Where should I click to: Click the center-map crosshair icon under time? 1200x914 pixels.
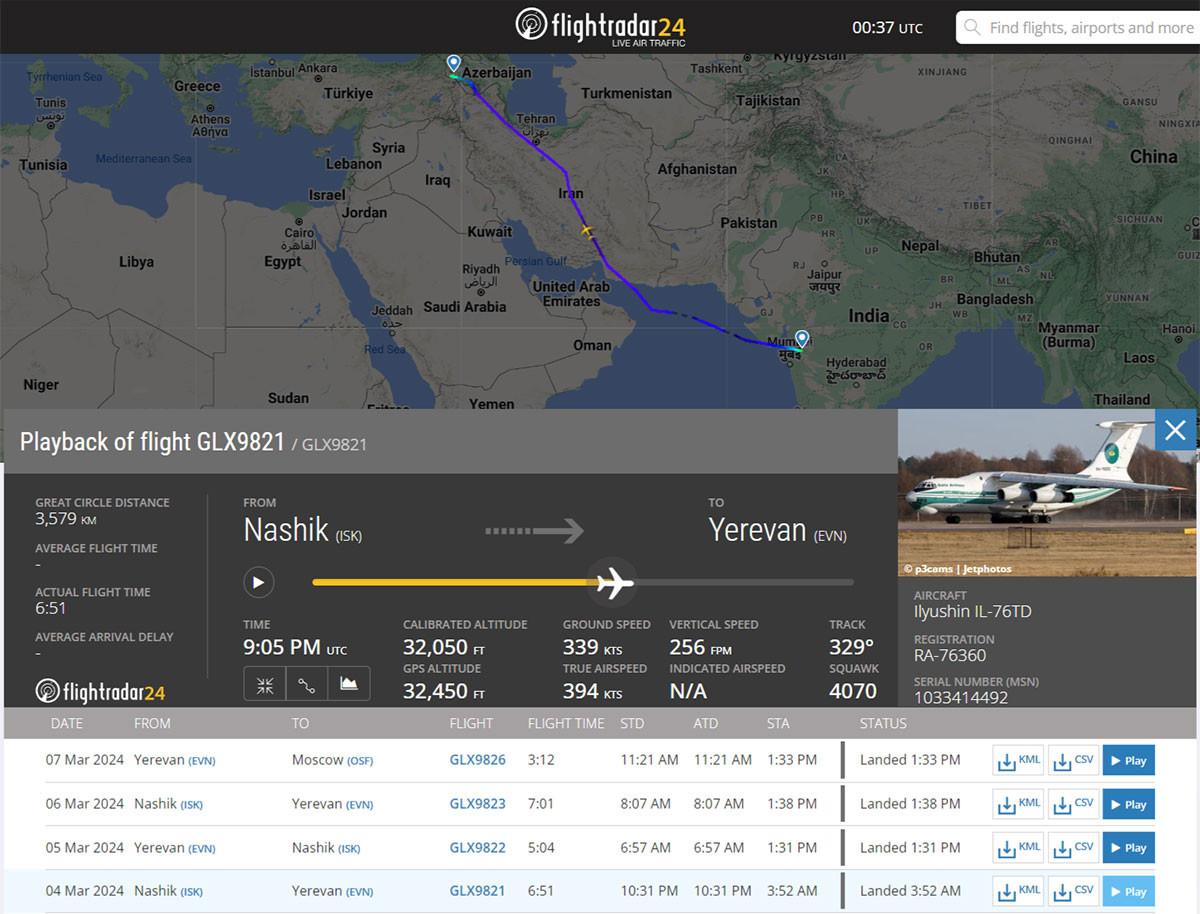(265, 684)
